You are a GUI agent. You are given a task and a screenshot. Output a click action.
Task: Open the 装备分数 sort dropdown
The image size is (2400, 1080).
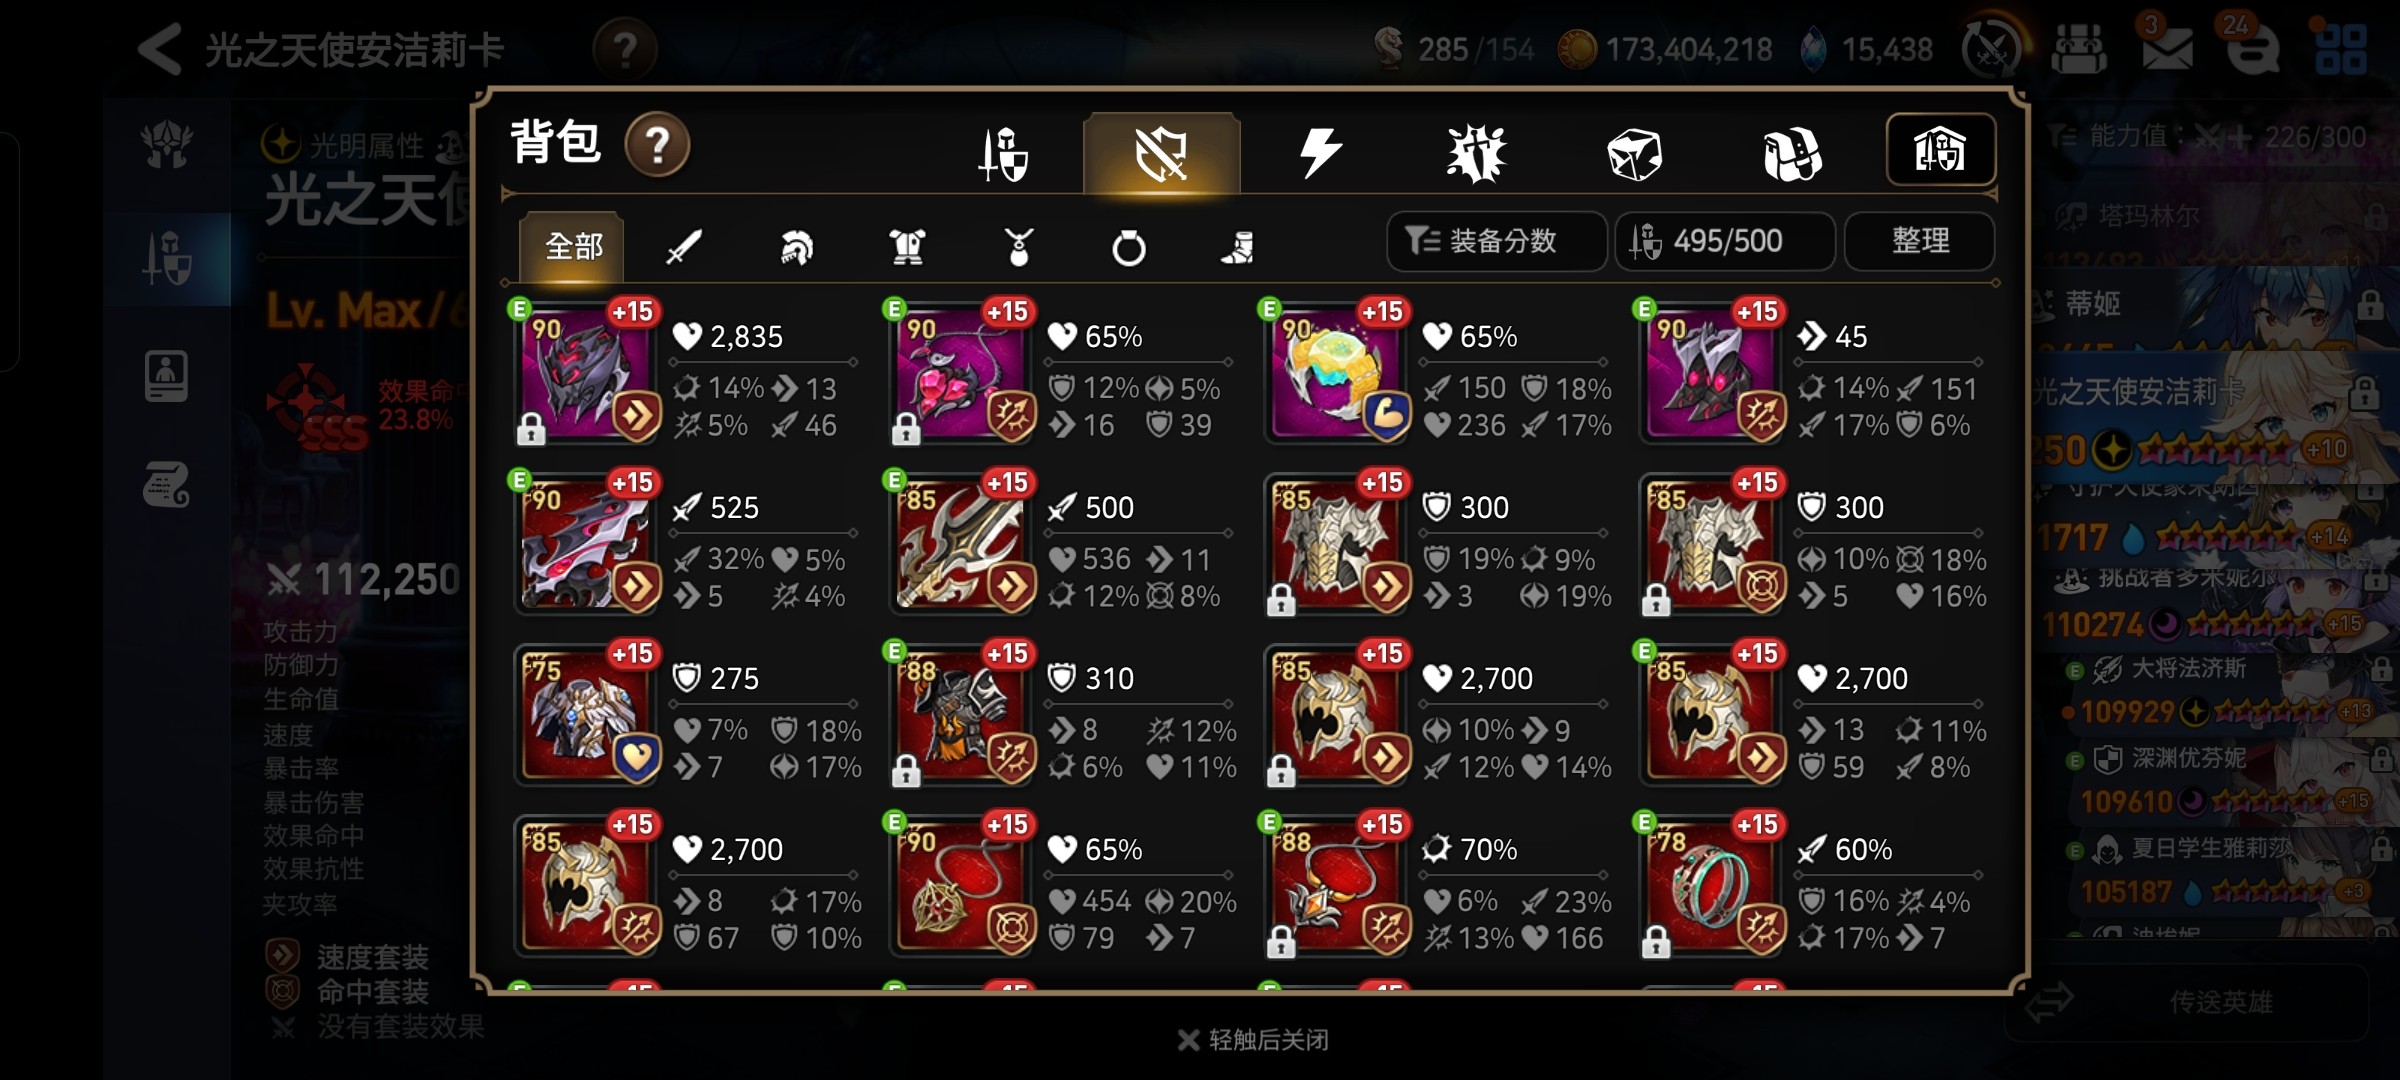coord(1496,241)
